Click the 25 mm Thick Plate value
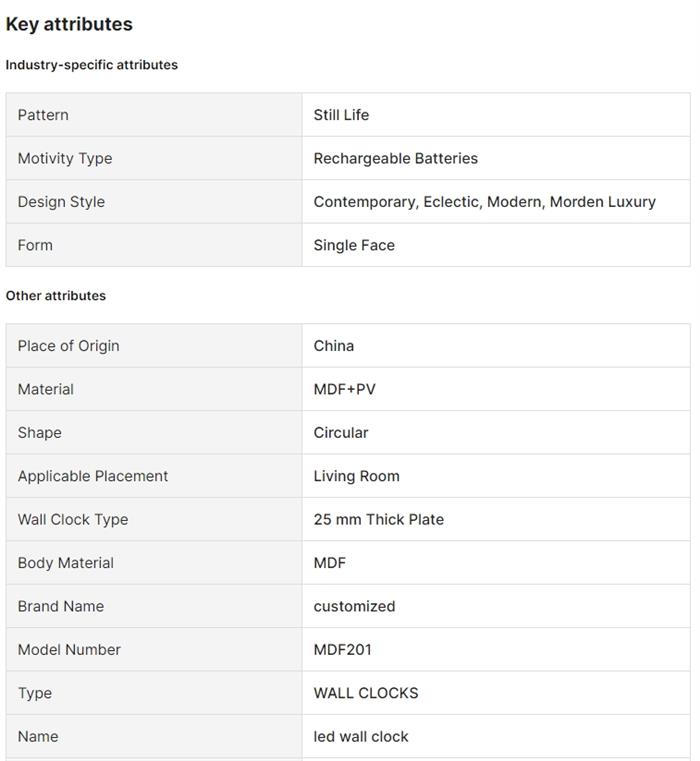700x761 pixels. pyautogui.click(x=378, y=520)
